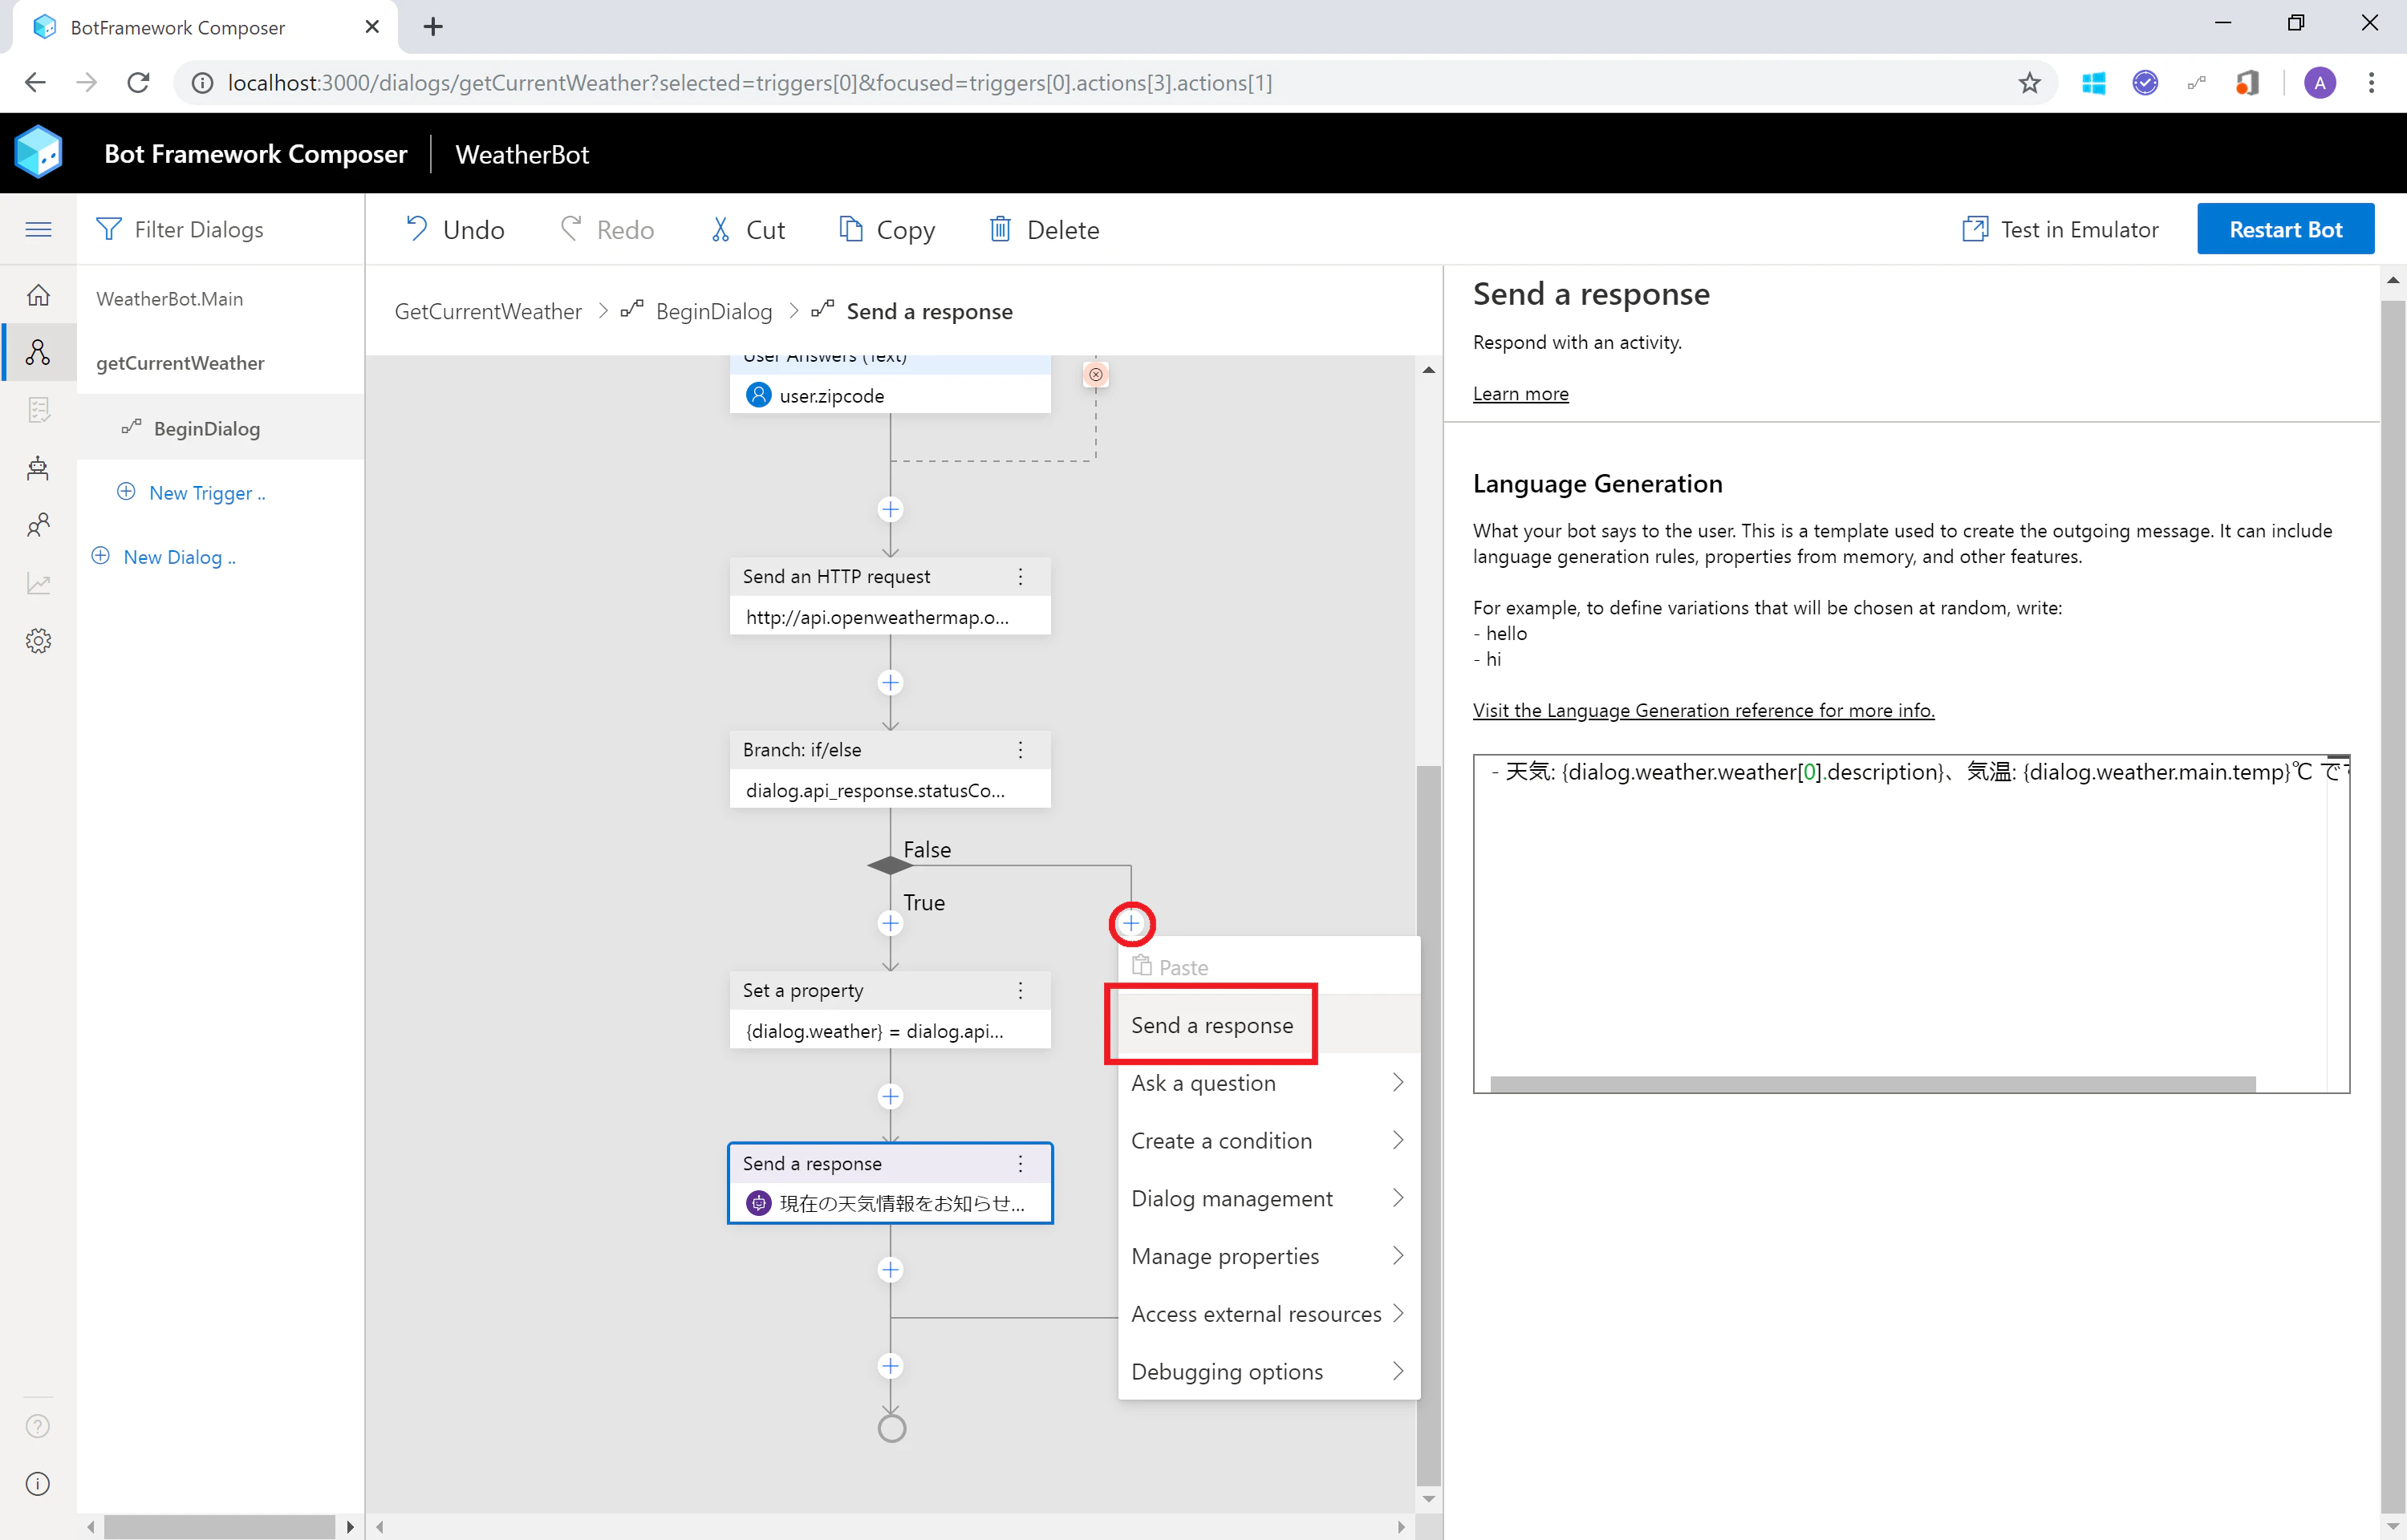The height and width of the screenshot is (1540, 2407).
Task: Click New Dialog link
Action: coord(165,557)
